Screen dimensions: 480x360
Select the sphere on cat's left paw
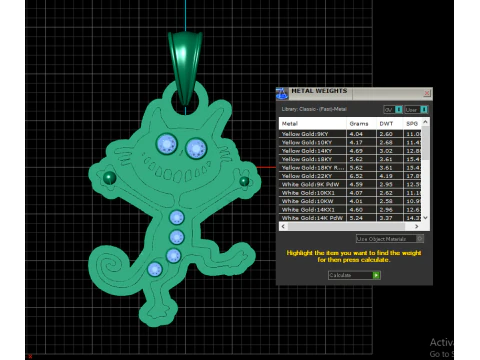[x=109, y=178]
